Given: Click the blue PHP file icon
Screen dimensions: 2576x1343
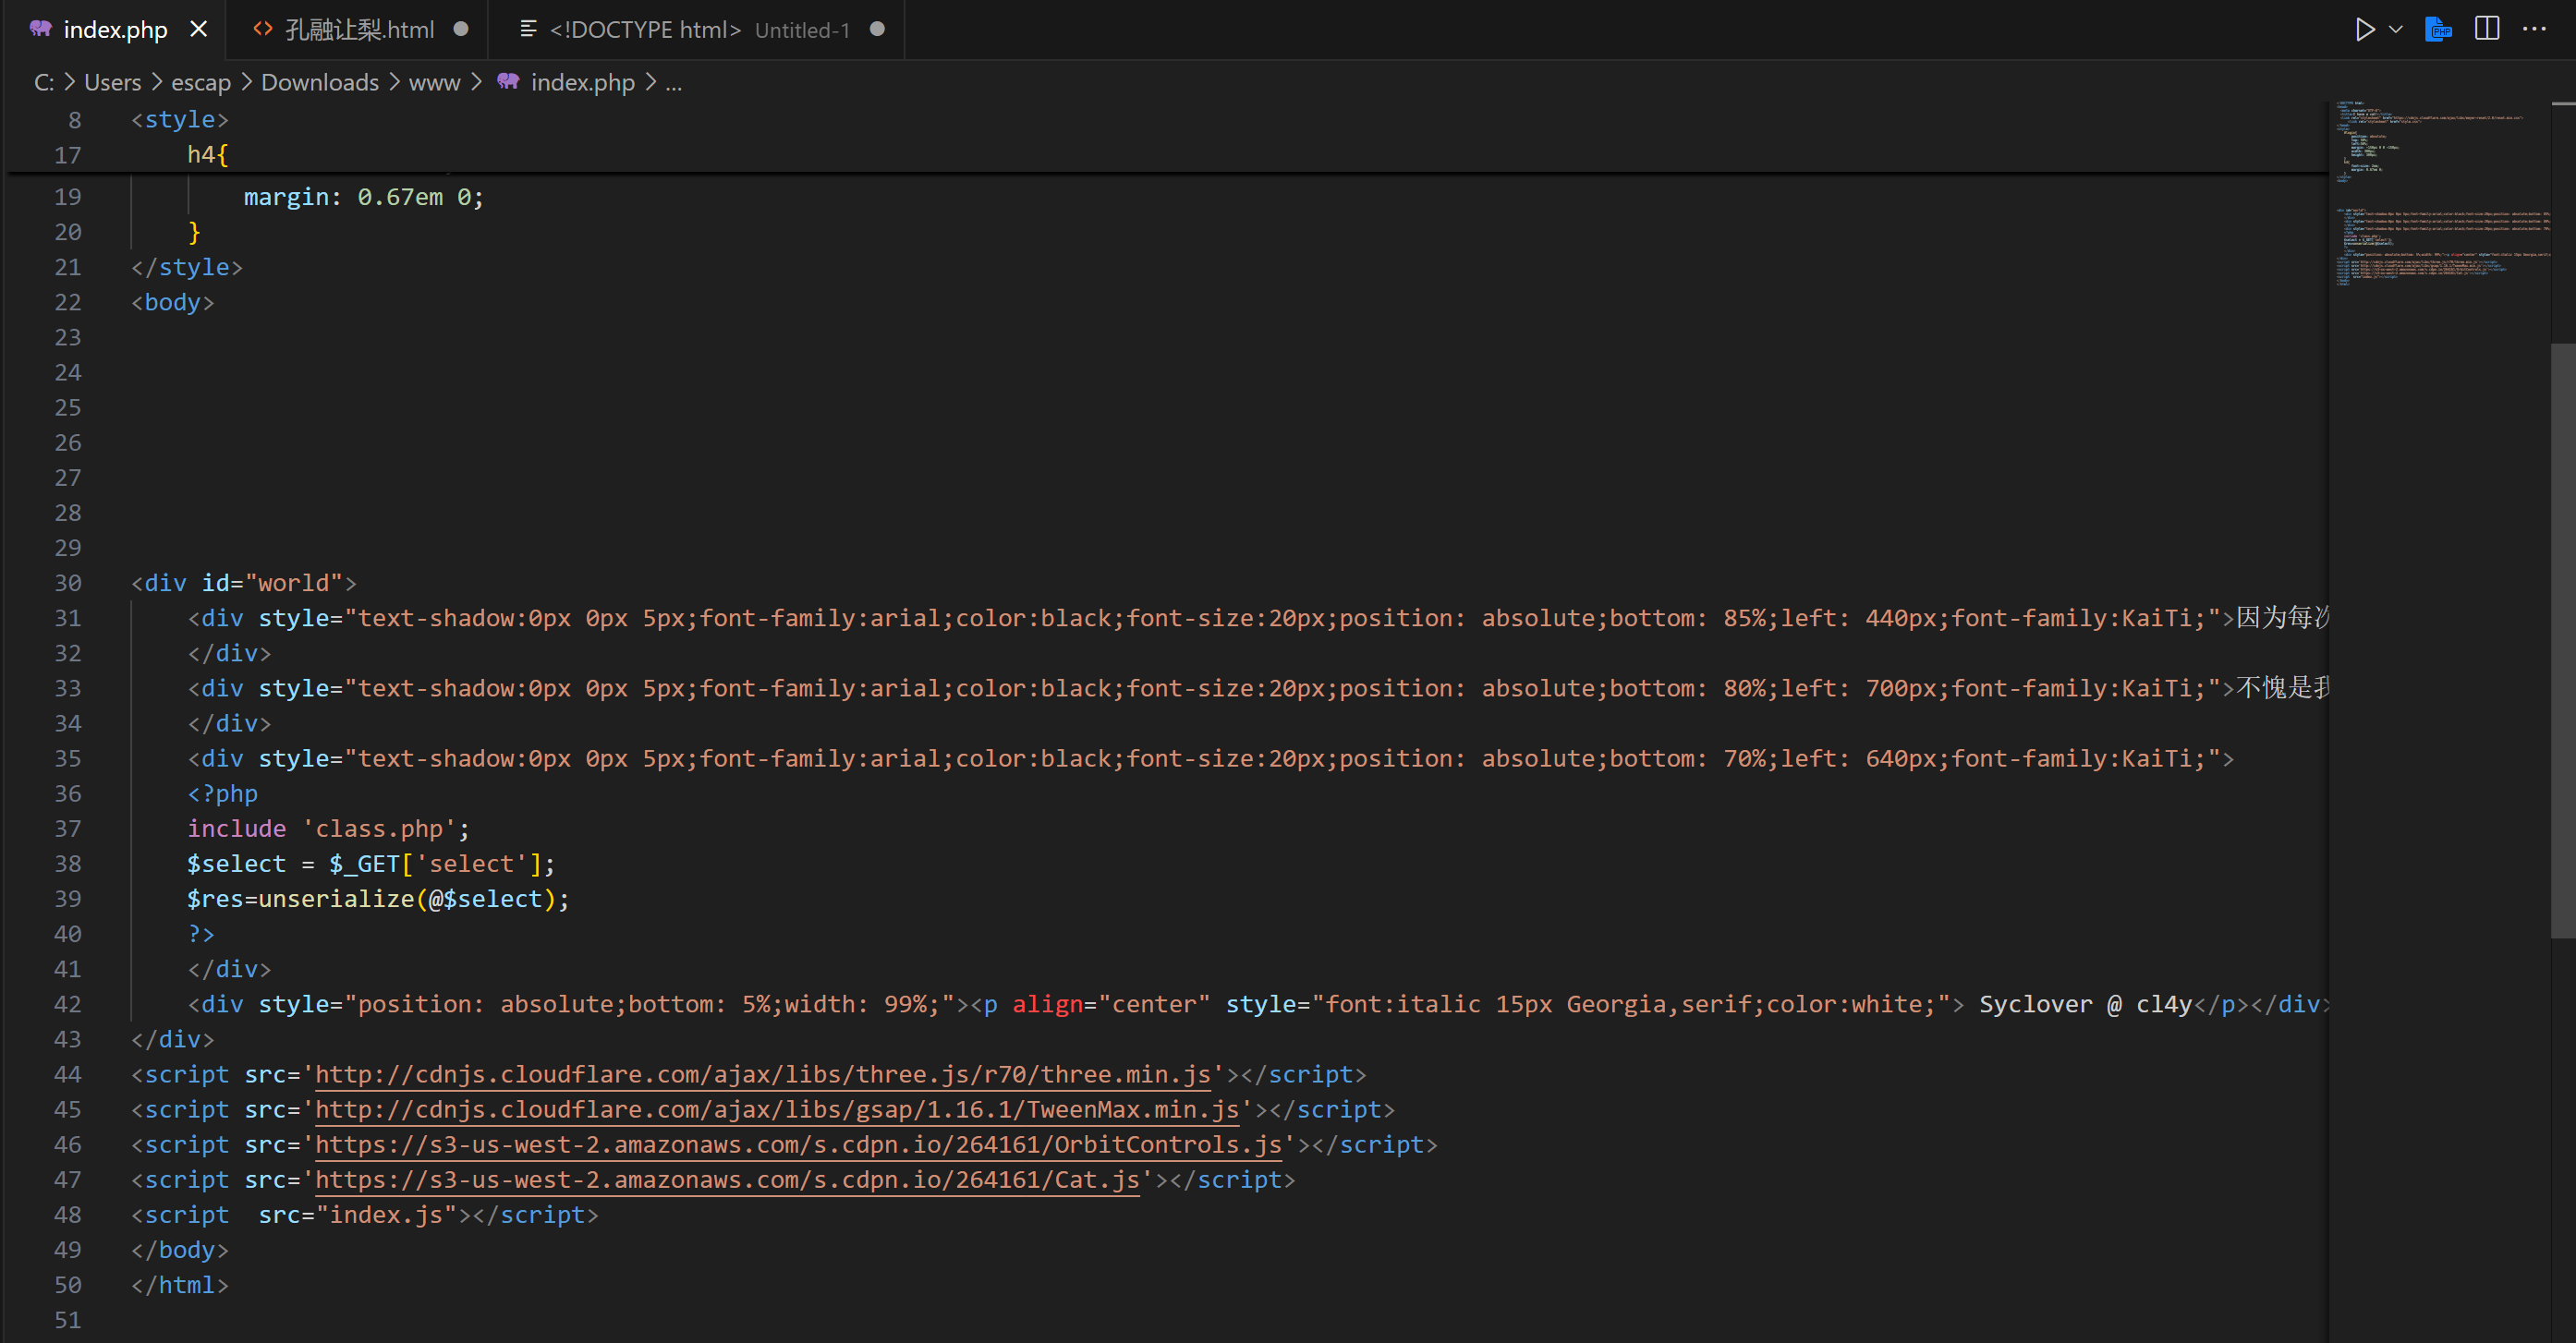Looking at the screenshot, I should (x=2439, y=29).
